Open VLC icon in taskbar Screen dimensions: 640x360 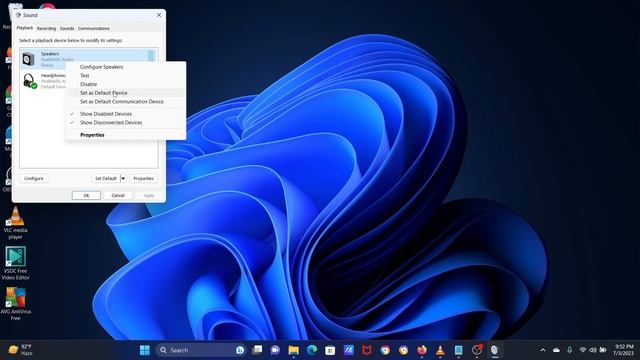tap(440, 350)
